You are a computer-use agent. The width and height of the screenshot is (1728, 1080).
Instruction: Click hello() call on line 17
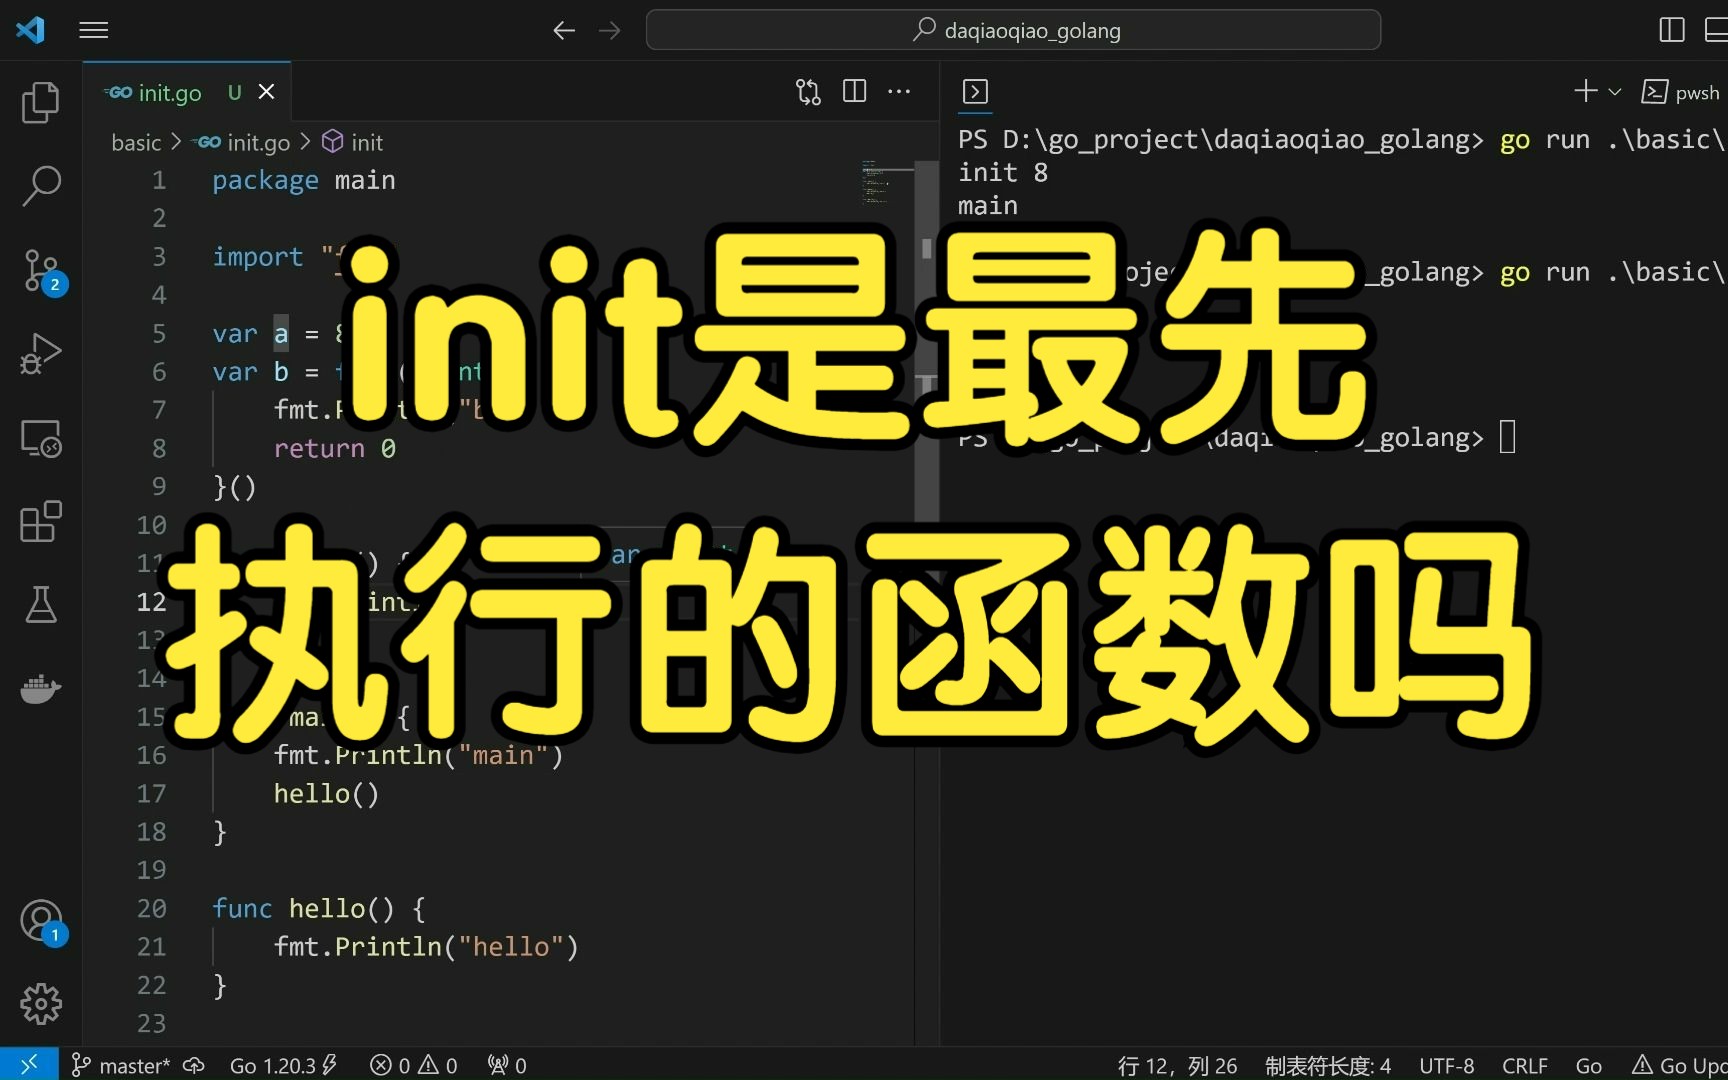pyautogui.click(x=327, y=794)
